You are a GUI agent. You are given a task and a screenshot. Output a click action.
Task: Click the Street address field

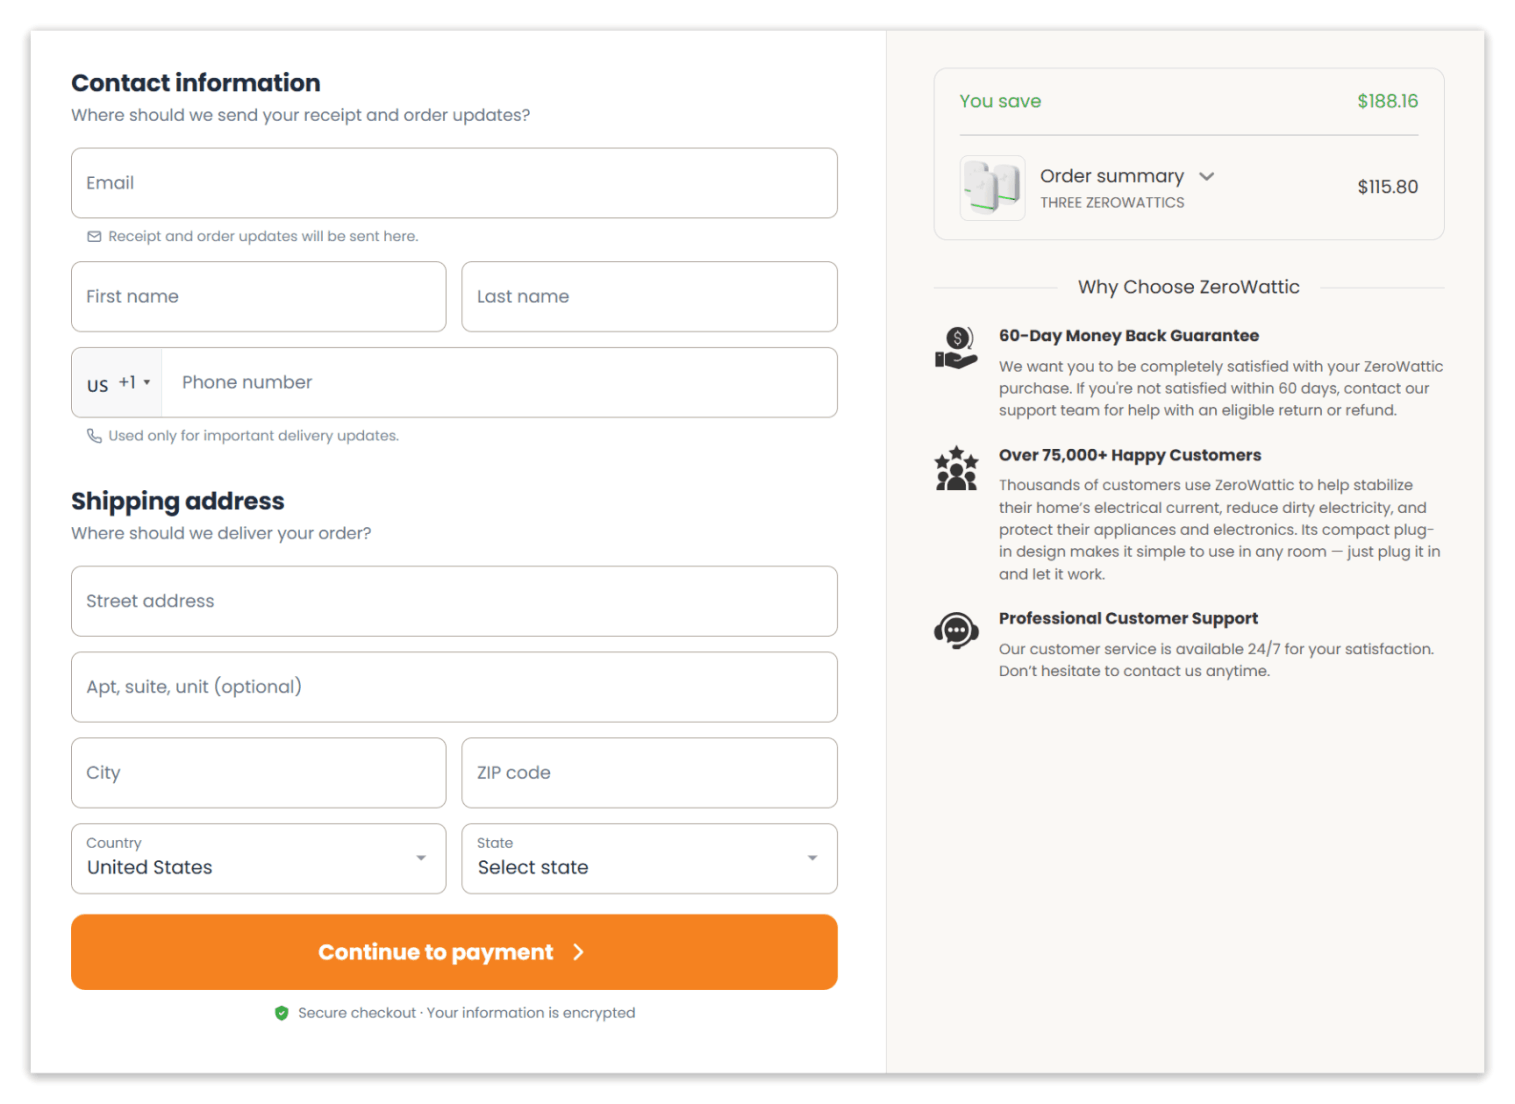[454, 601]
